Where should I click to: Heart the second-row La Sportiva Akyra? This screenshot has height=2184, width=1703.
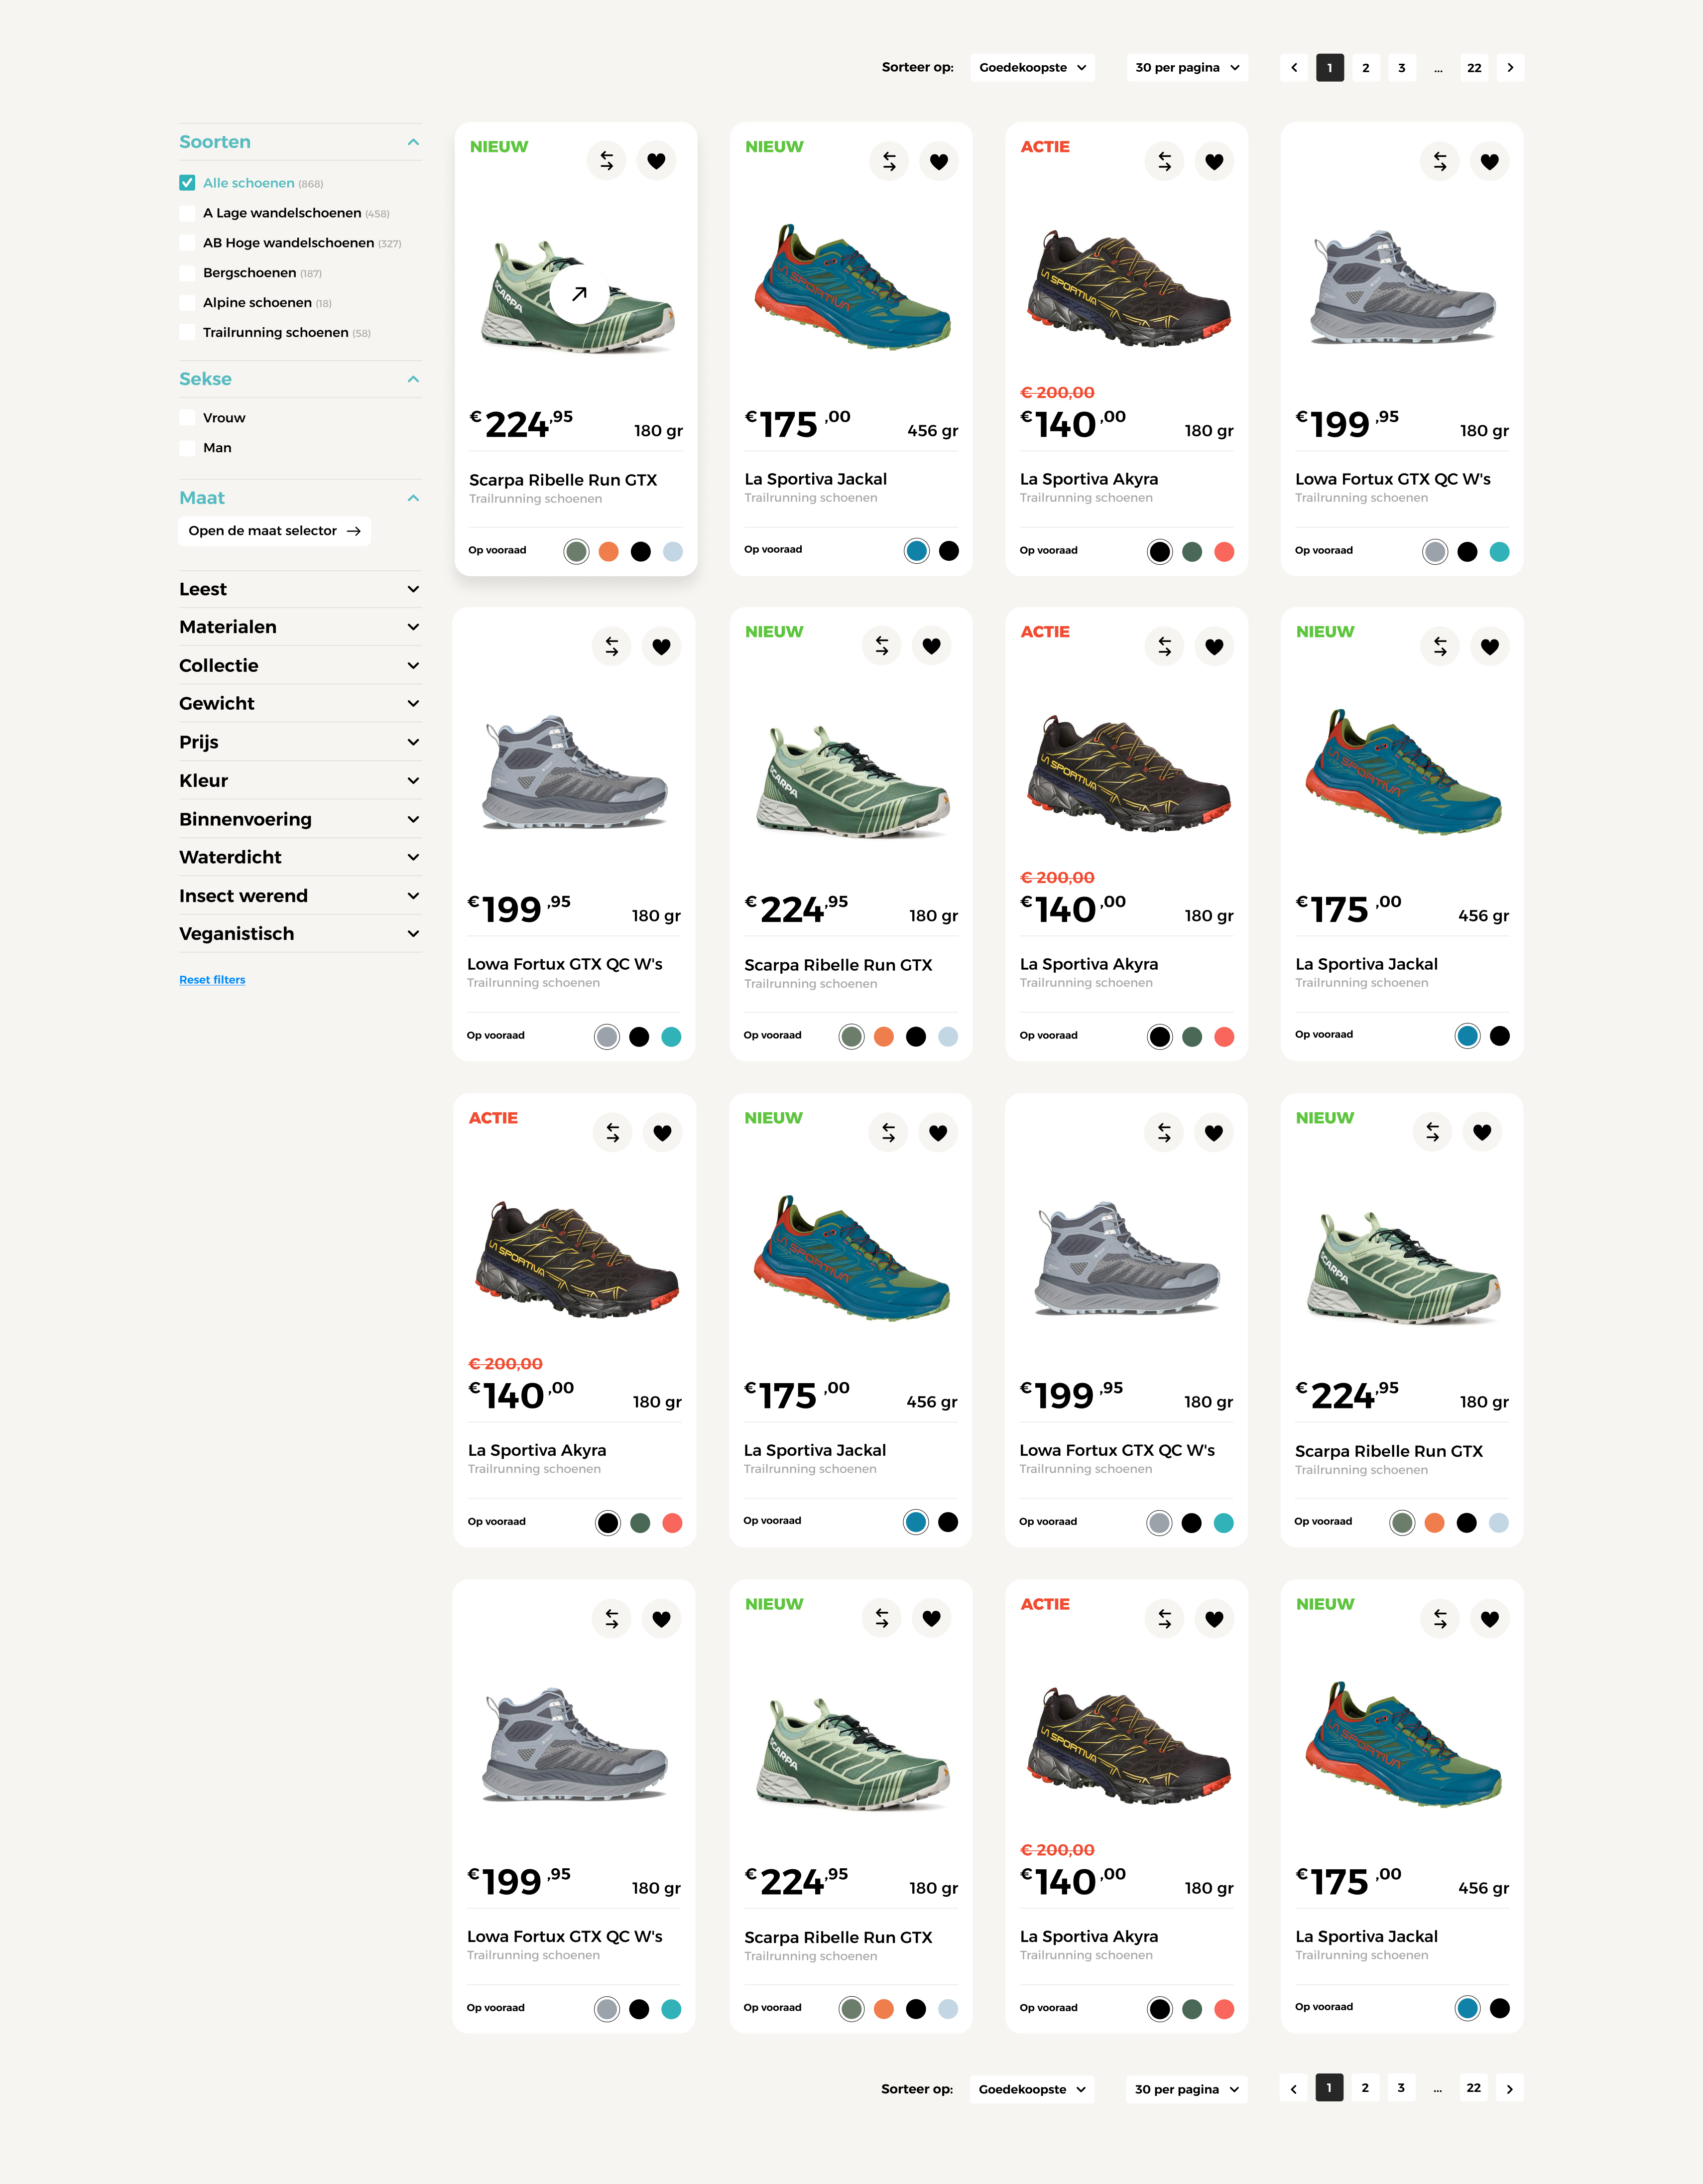[1214, 646]
